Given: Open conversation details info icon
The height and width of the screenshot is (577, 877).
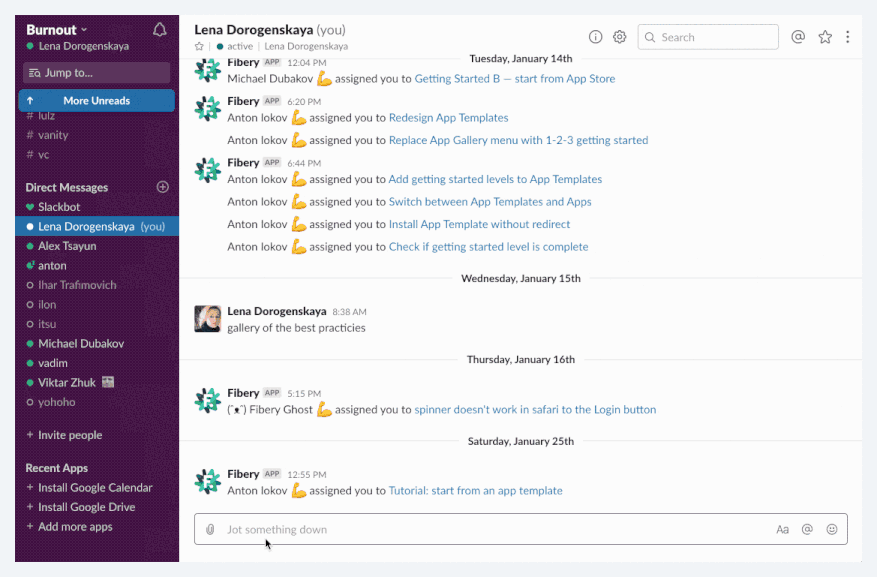Looking at the screenshot, I should tap(595, 37).
